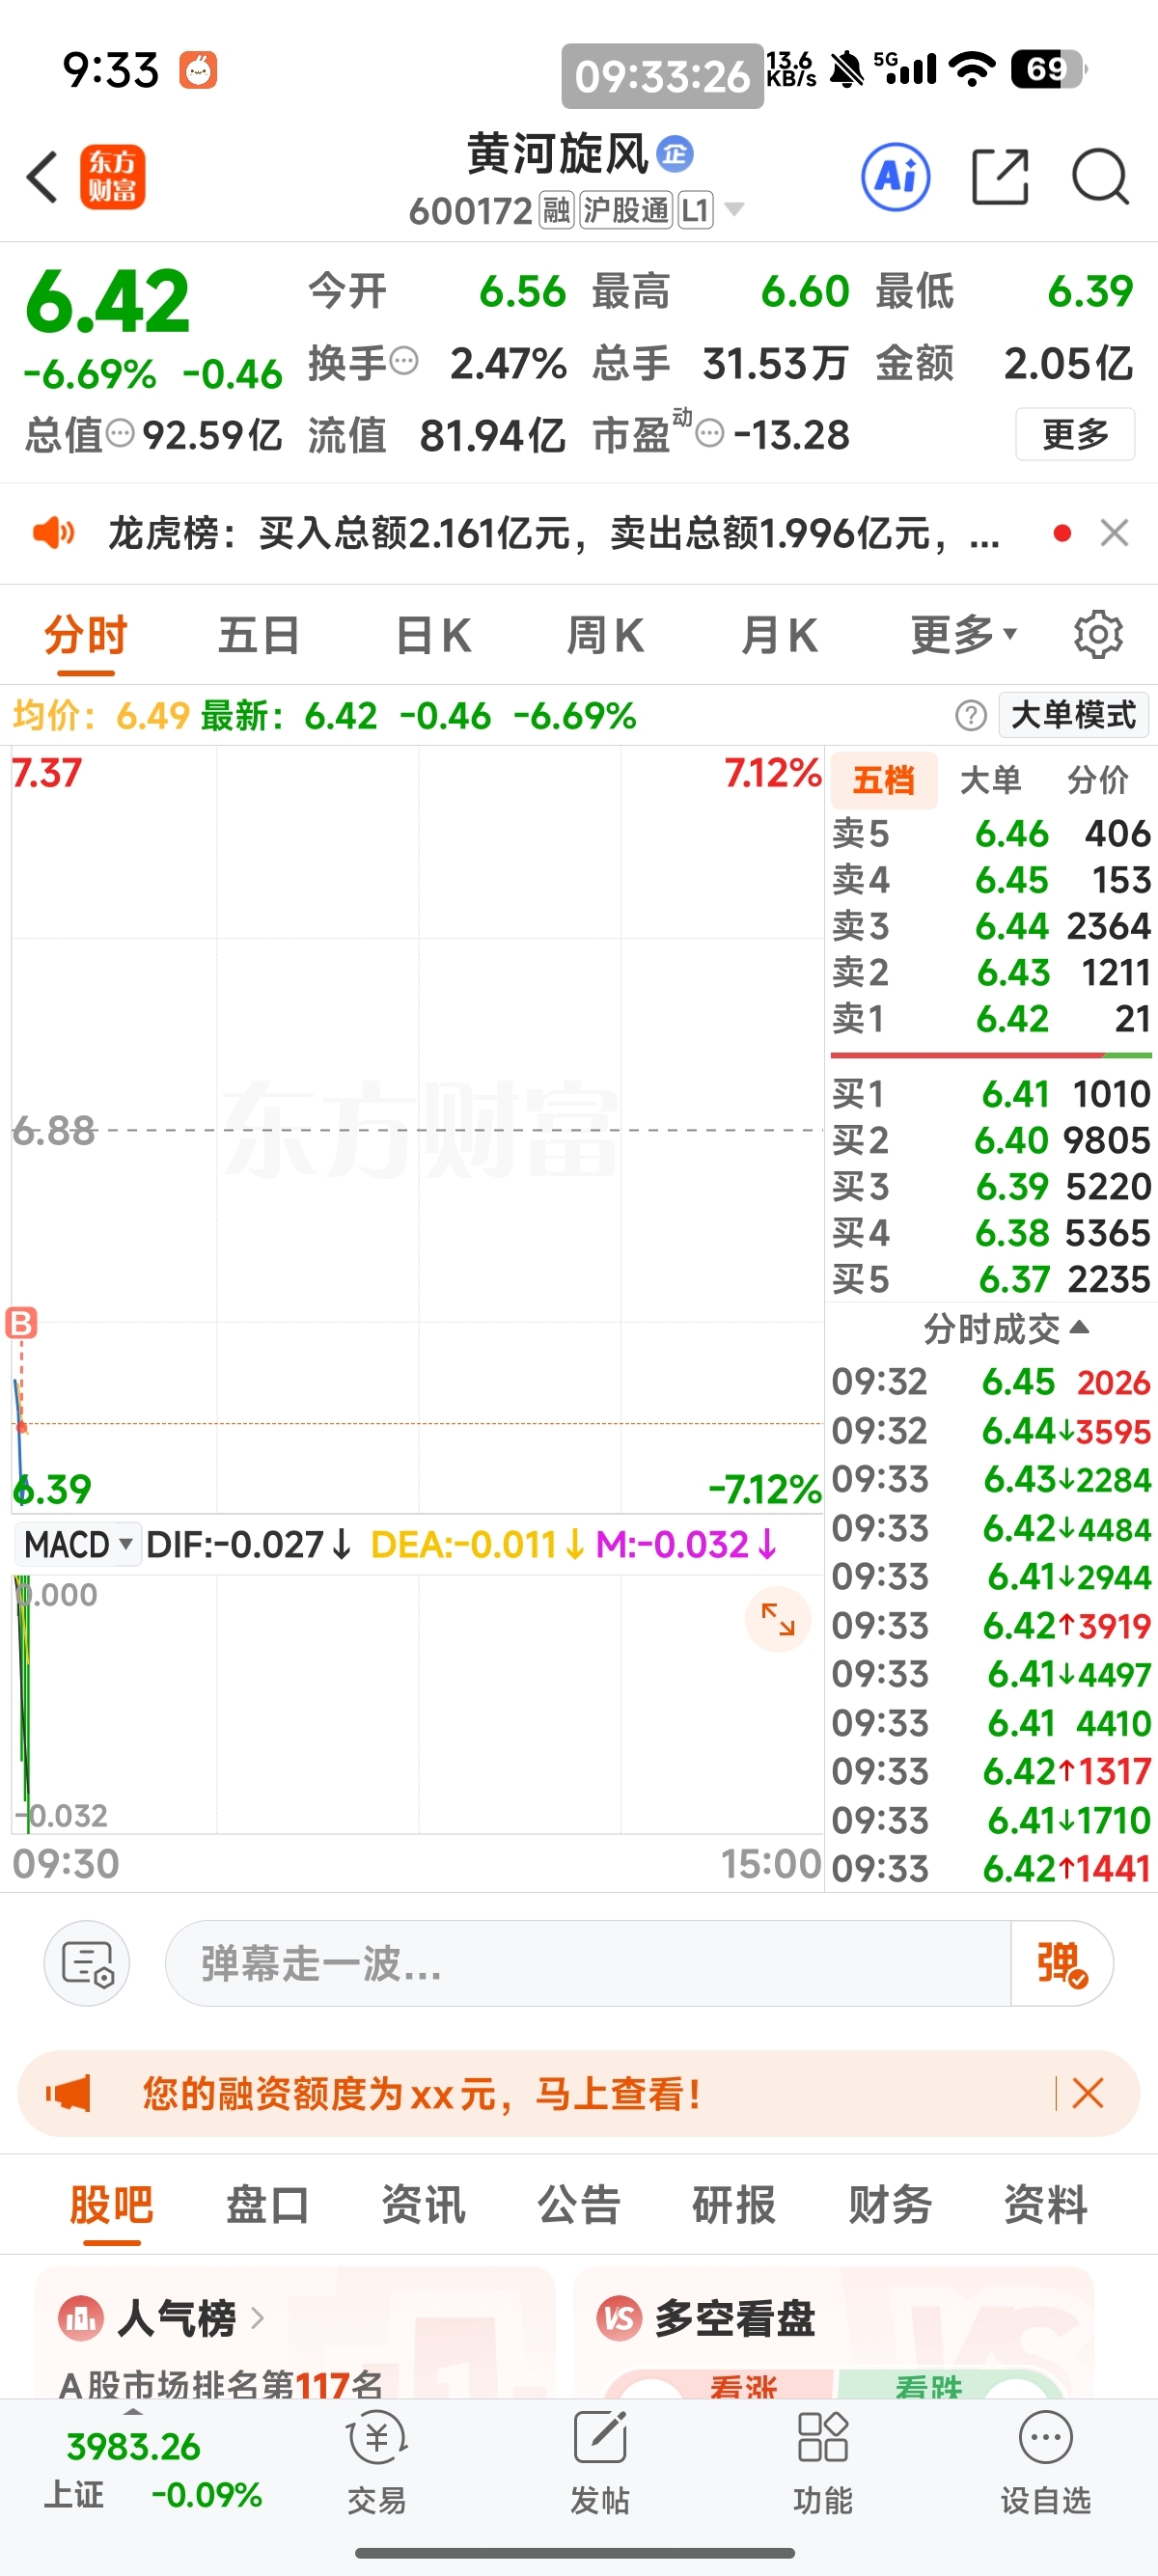
Task: Switch to the 月K tab
Action: (780, 635)
